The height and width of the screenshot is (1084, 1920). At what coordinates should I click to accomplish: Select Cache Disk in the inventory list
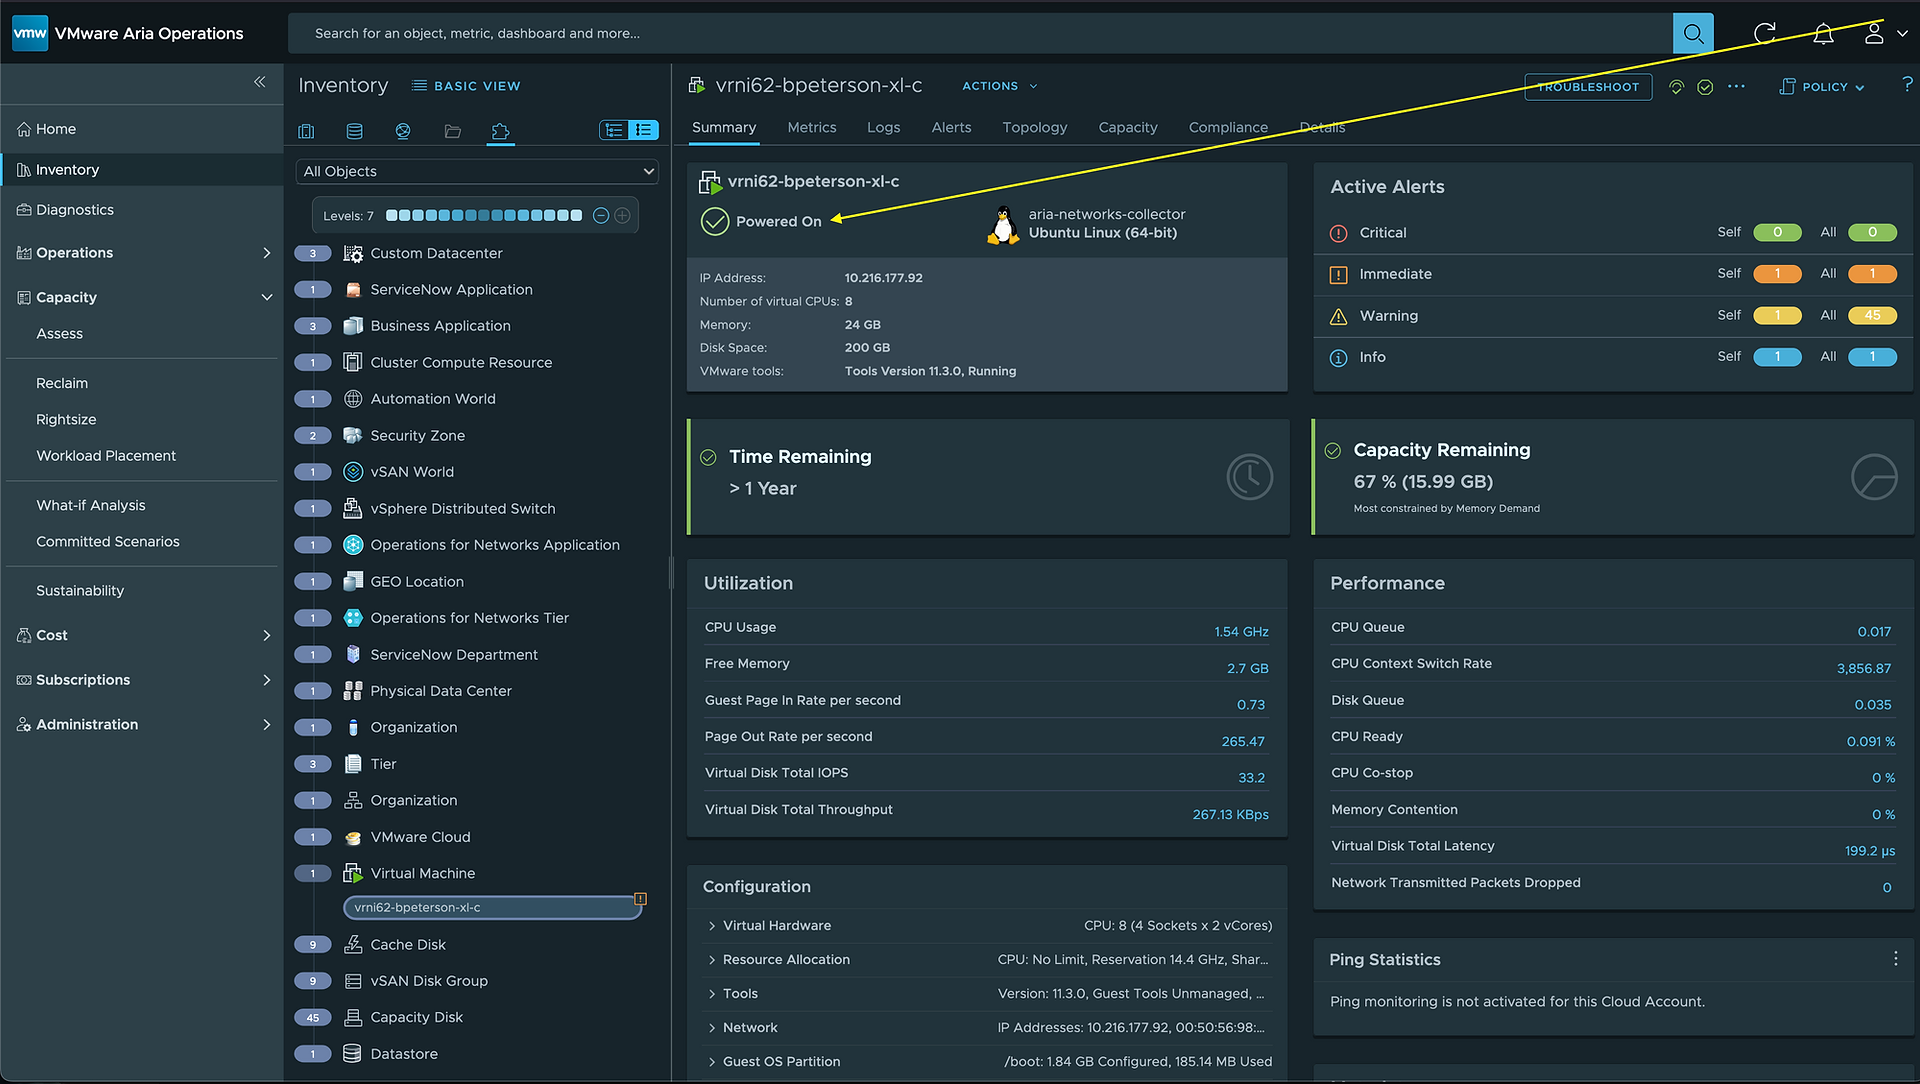click(408, 945)
